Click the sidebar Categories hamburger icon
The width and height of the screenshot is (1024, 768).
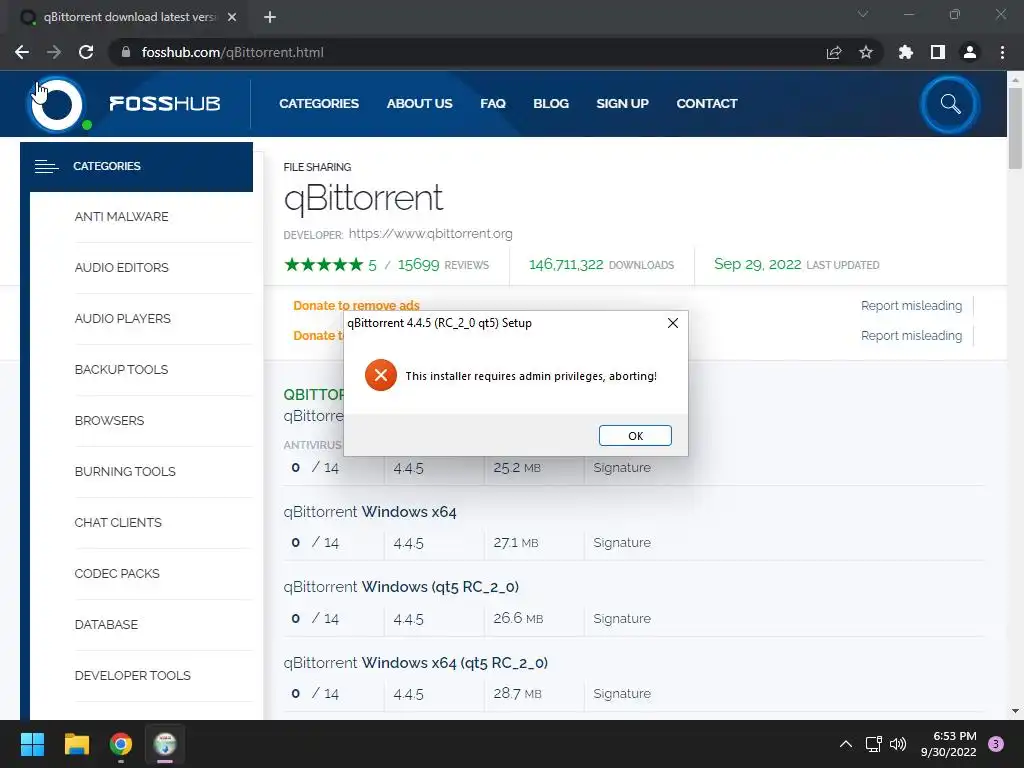tap(46, 167)
